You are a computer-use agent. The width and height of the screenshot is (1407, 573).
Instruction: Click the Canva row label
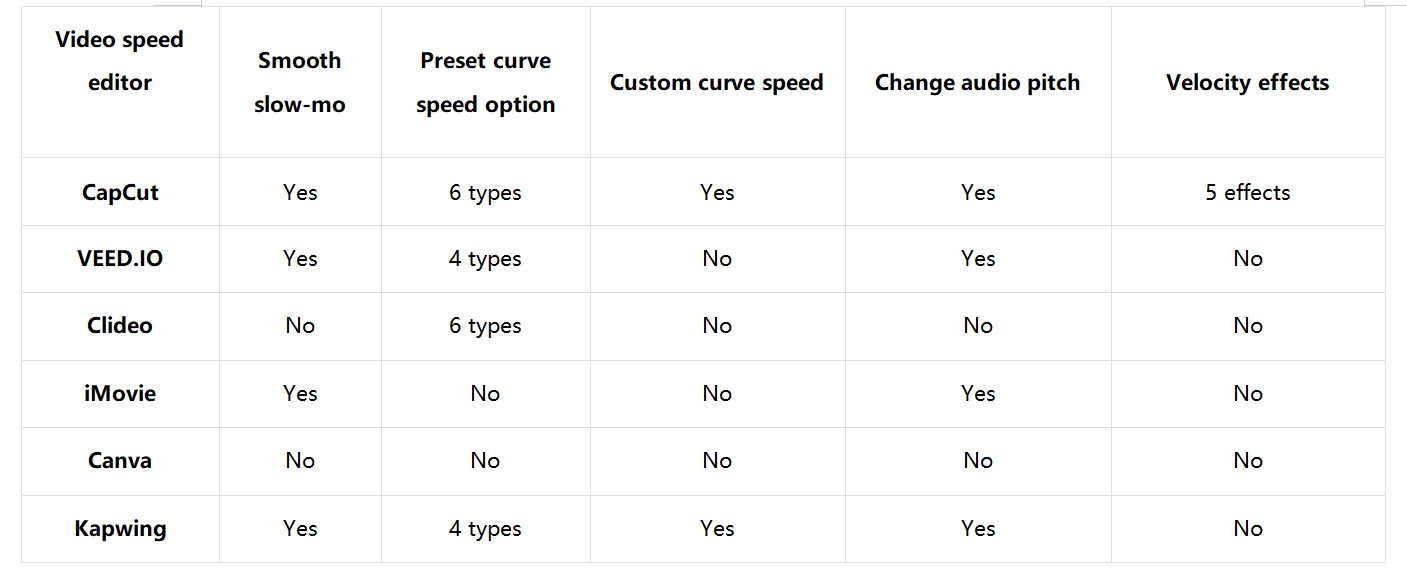120,460
